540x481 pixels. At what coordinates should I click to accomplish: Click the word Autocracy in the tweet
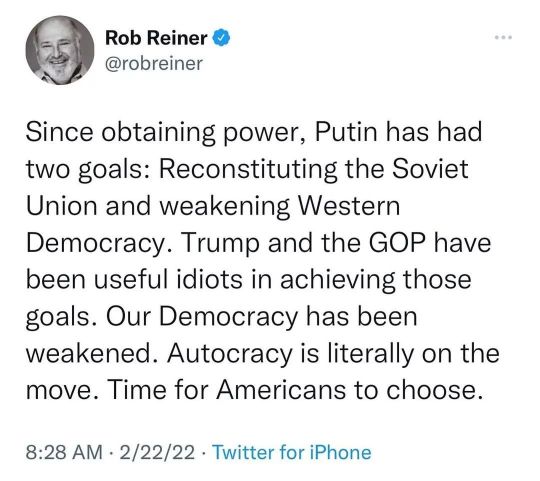point(230,354)
